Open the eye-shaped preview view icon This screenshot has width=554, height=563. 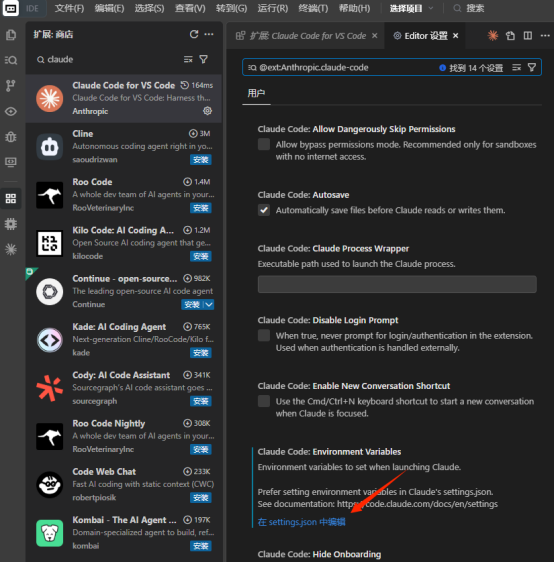point(11,111)
